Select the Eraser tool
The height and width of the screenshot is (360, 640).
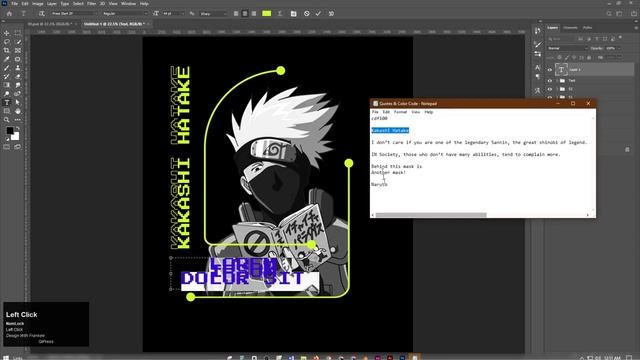18,76
